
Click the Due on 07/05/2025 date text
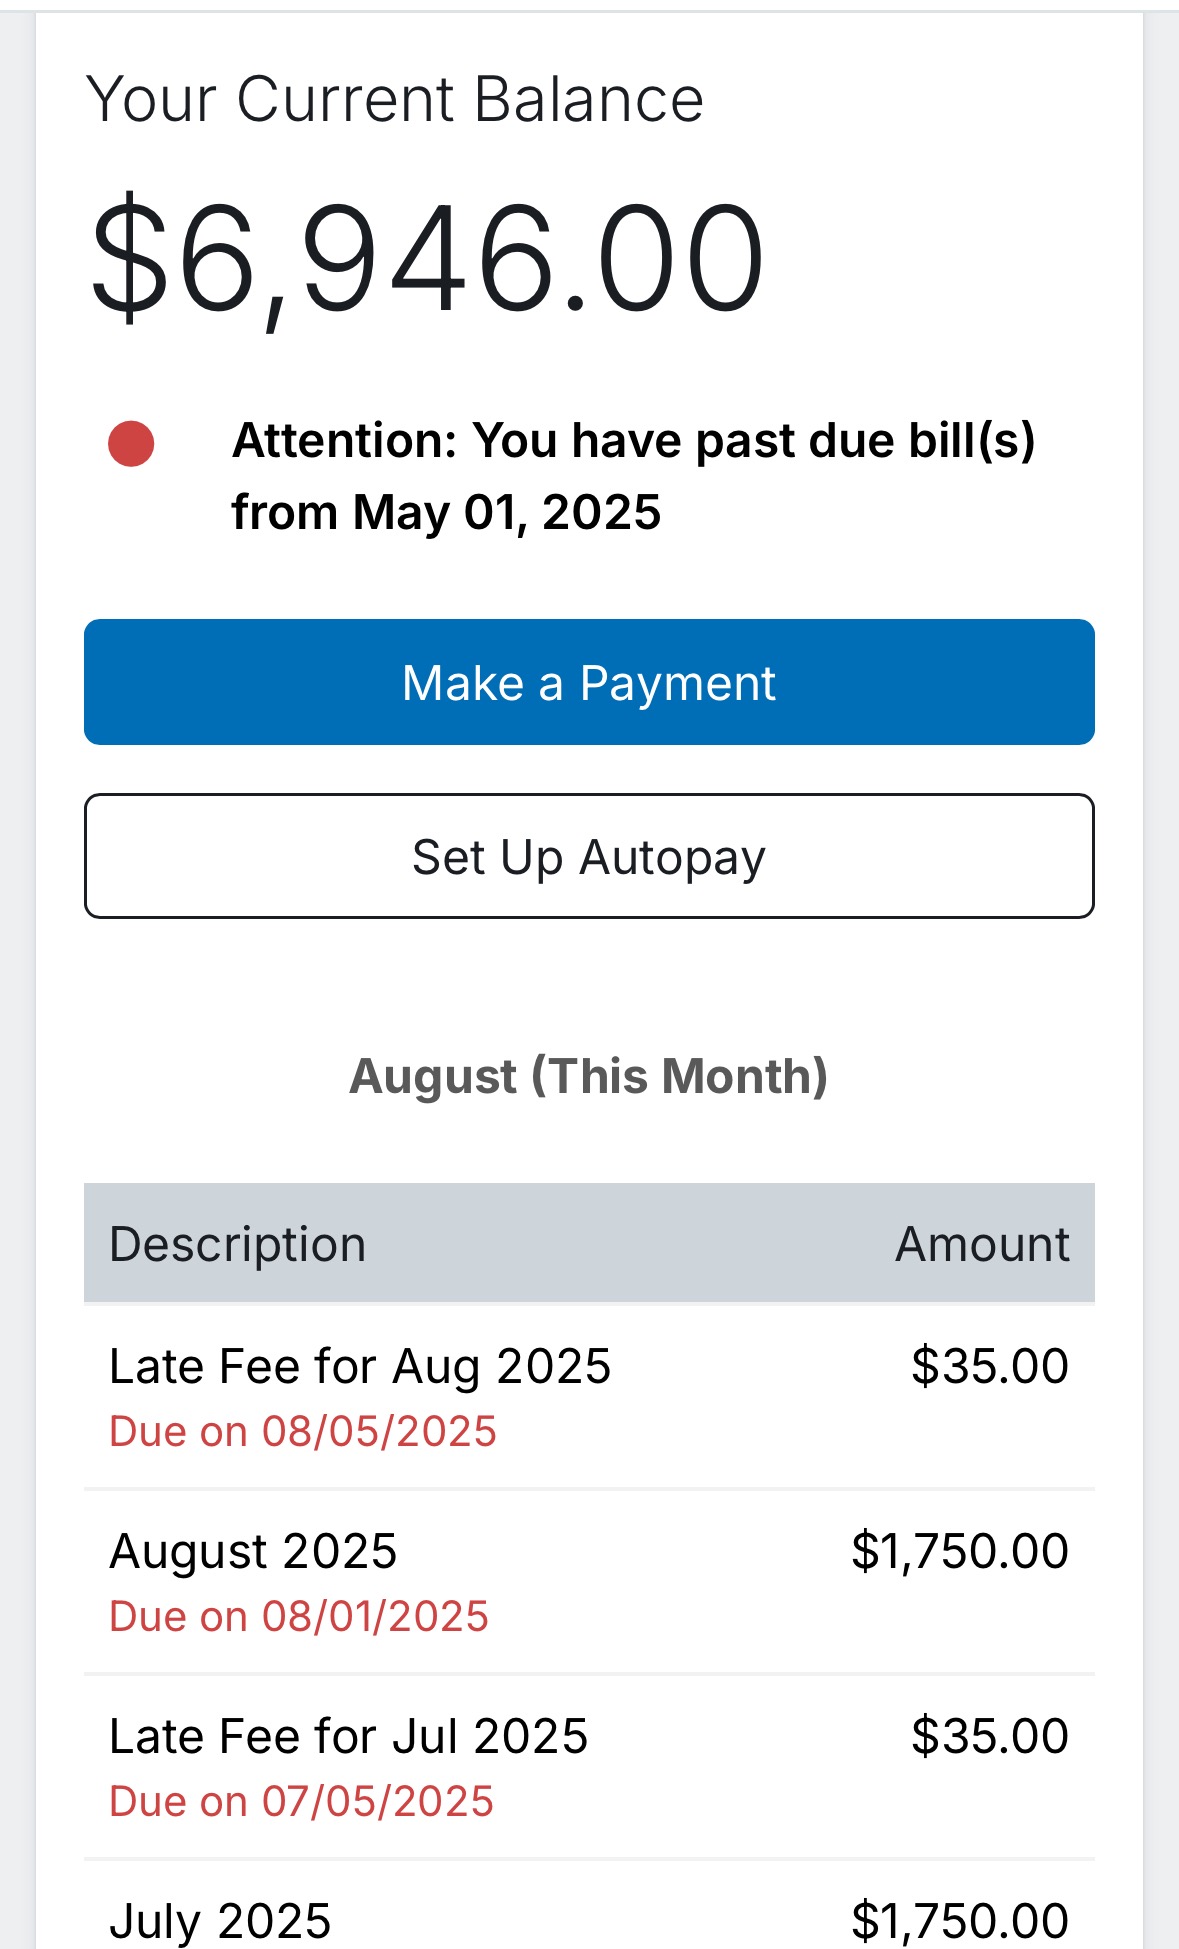coord(301,1801)
